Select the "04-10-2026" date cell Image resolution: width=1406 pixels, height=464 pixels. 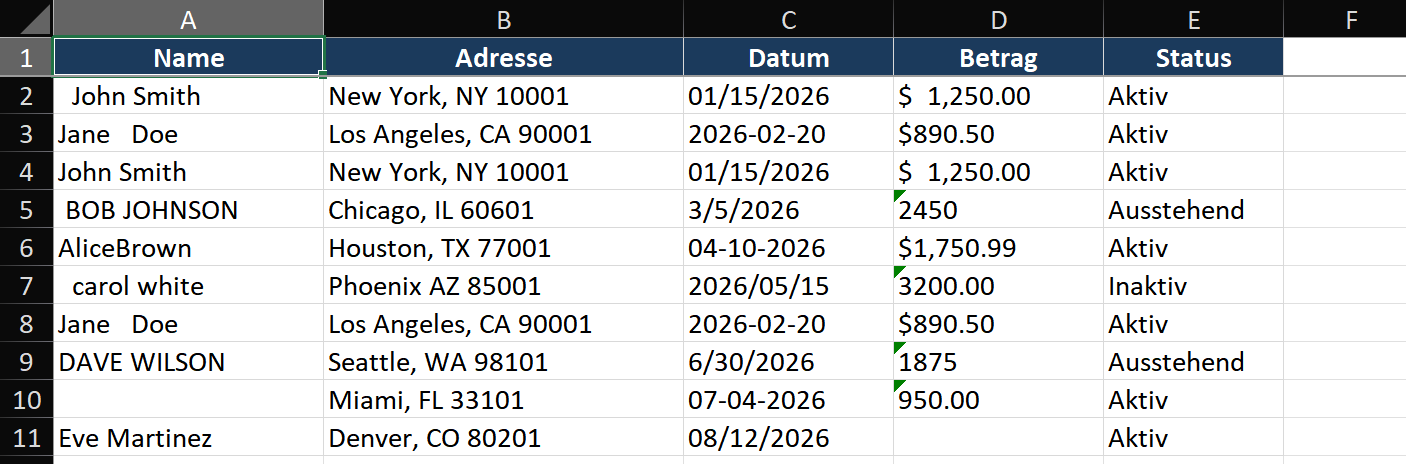[x=788, y=247]
